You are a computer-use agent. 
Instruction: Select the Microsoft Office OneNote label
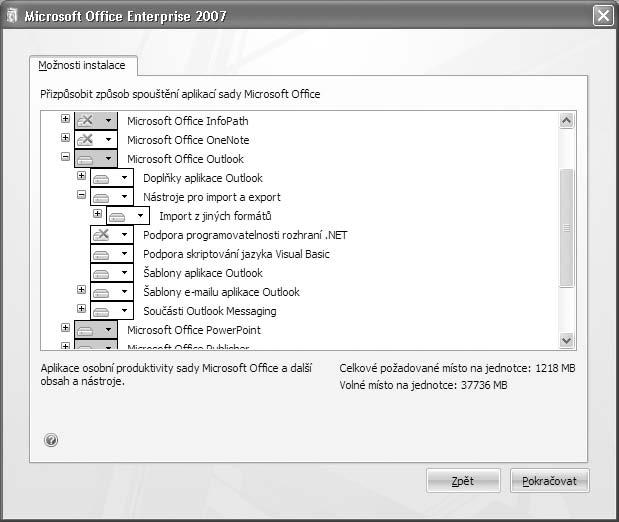click(x=188, y=140)
